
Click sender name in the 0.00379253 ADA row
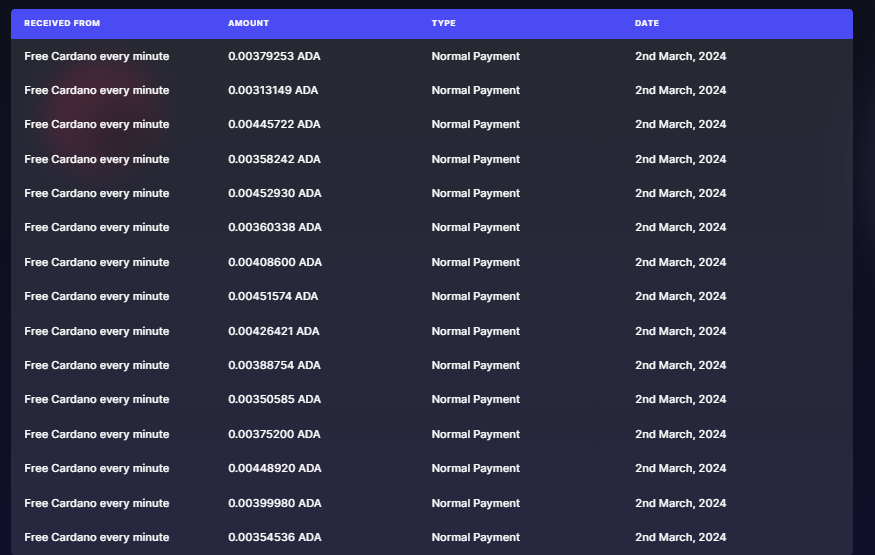pyautogui.click(x=97, y=56)
